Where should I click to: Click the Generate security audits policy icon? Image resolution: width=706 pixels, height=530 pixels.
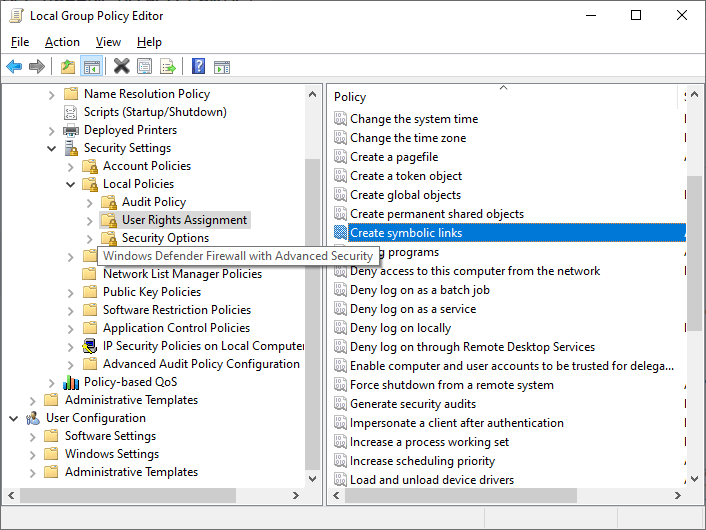(x=340, y=404)
